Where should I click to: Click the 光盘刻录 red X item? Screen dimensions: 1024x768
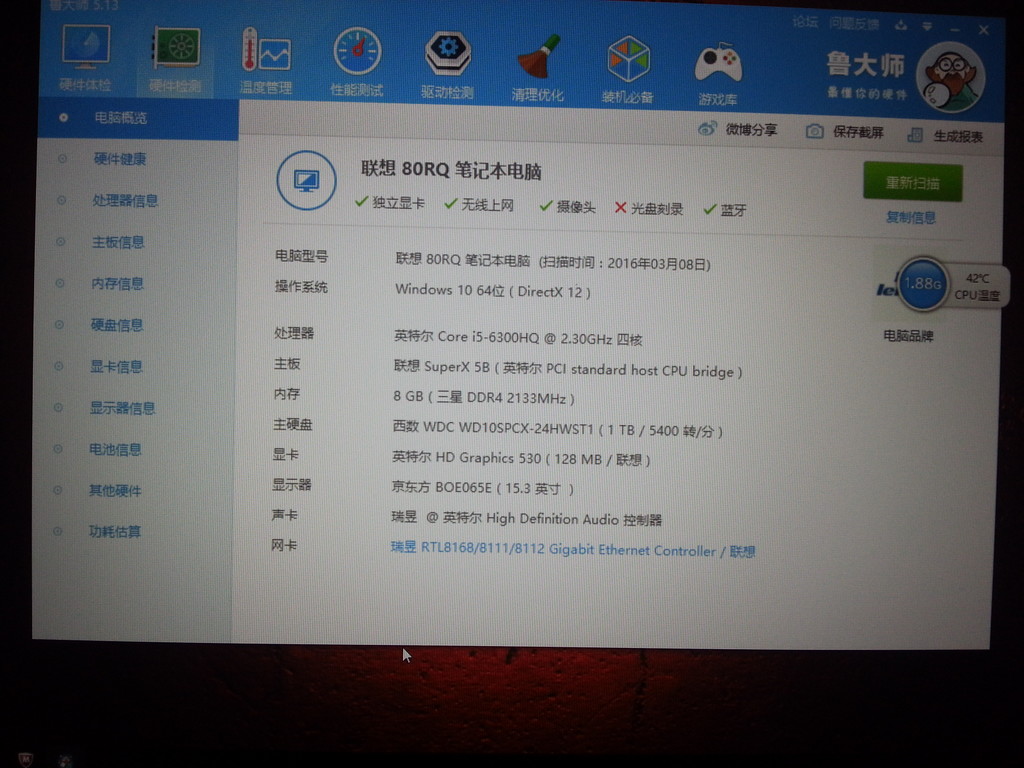tap(648, 208)
